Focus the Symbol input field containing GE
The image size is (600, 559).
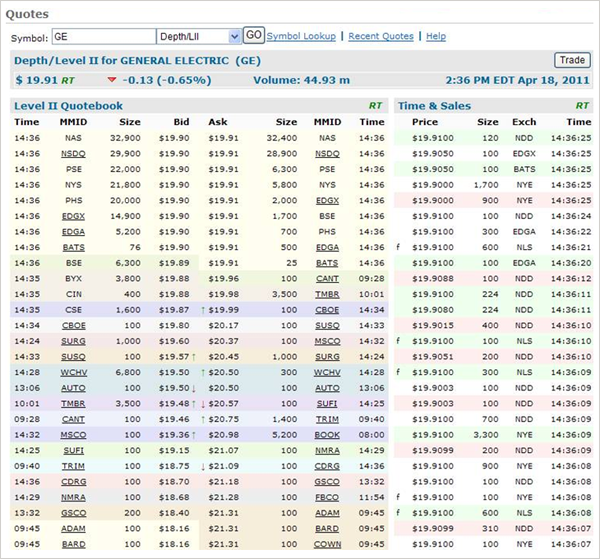coord(103,36)
